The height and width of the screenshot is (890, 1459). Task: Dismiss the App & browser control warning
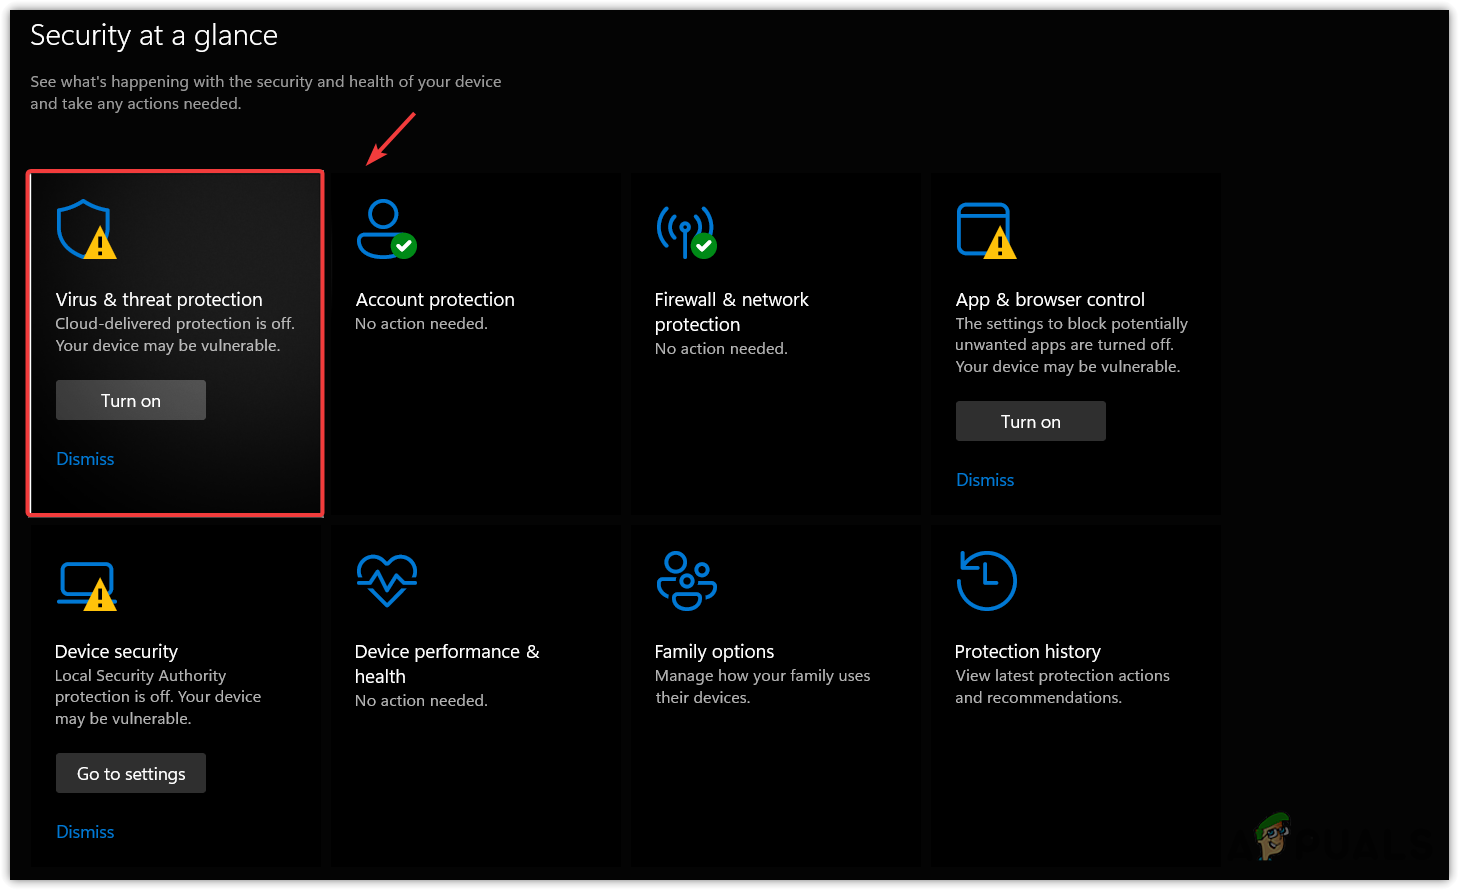pyautogui.click(x=985, y=480)
